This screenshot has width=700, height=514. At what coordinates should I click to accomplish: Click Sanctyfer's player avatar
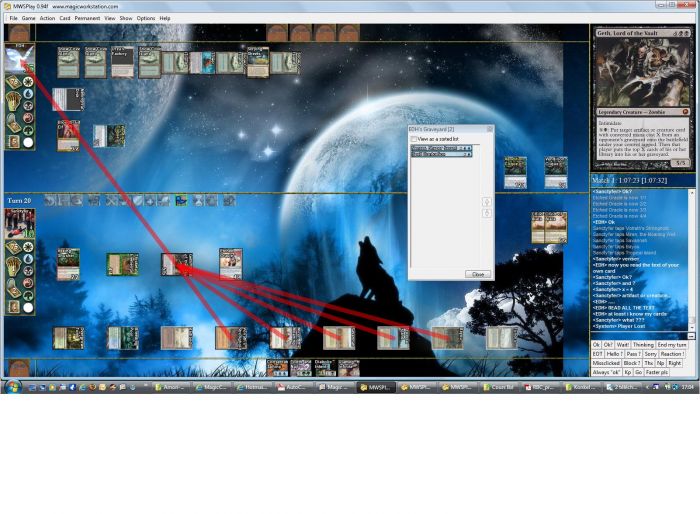(x=20, y=223)
